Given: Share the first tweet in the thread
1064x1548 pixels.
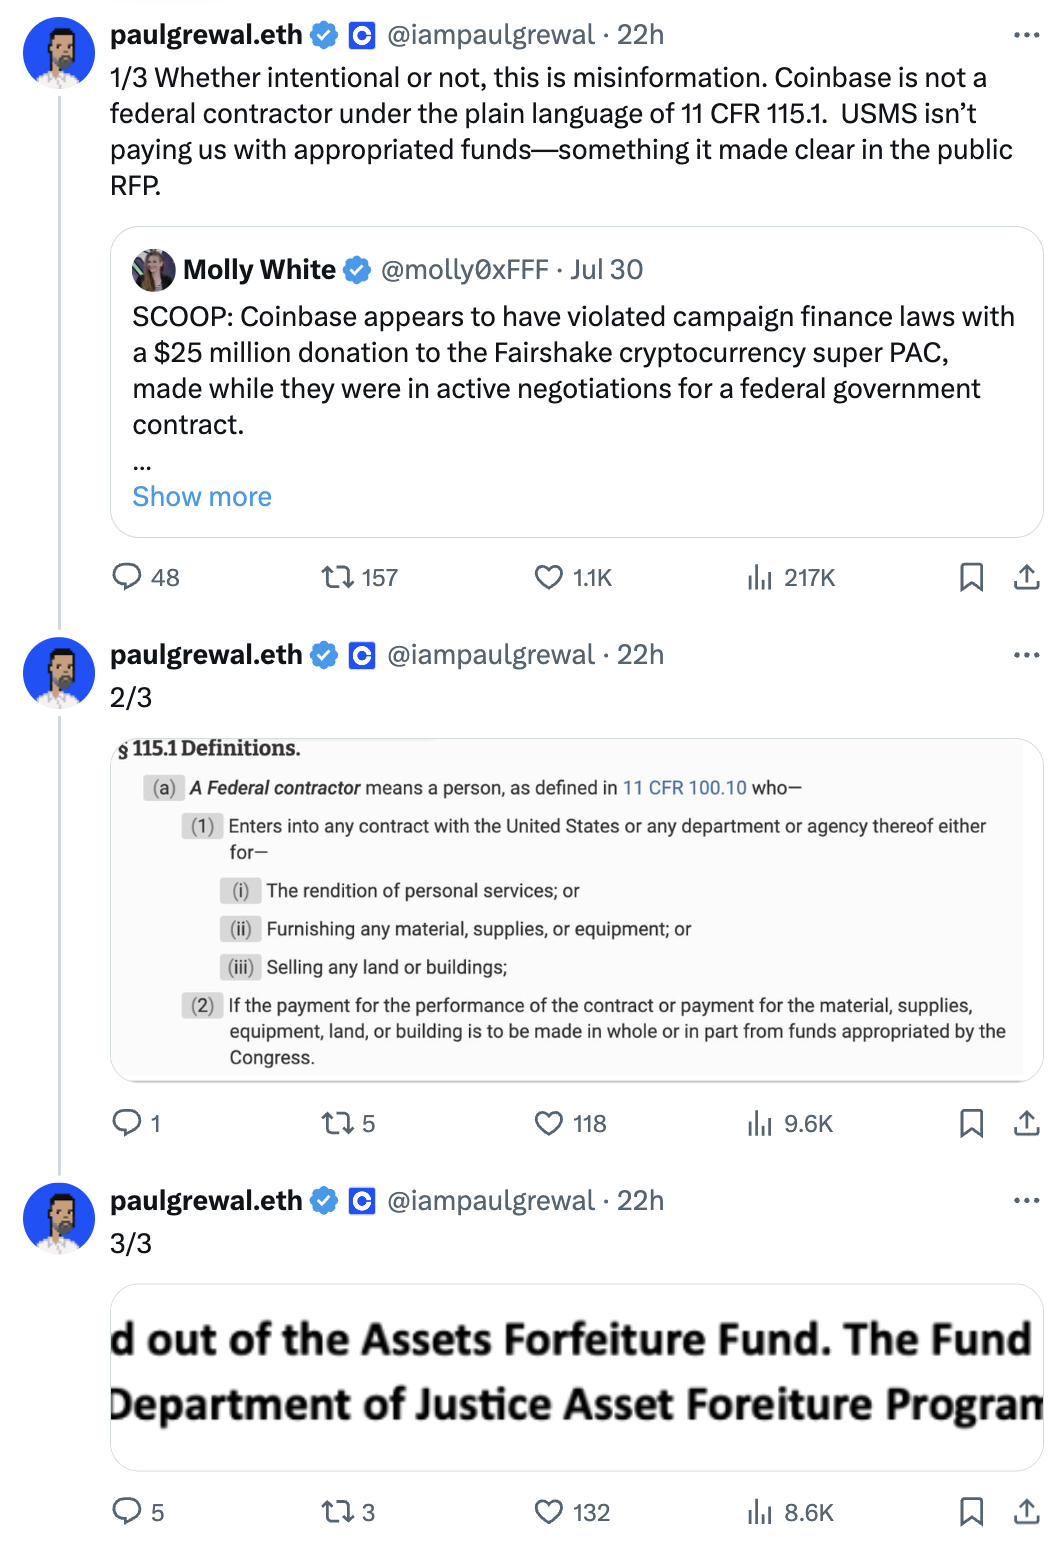Looking at the screenshot, I should pos(1027,577).
